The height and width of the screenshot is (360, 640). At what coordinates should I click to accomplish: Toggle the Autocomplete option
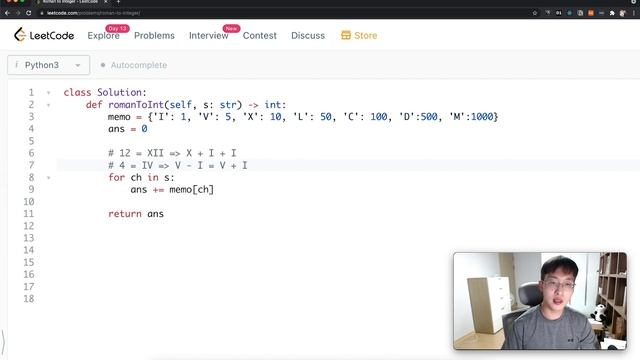[134, 65]
